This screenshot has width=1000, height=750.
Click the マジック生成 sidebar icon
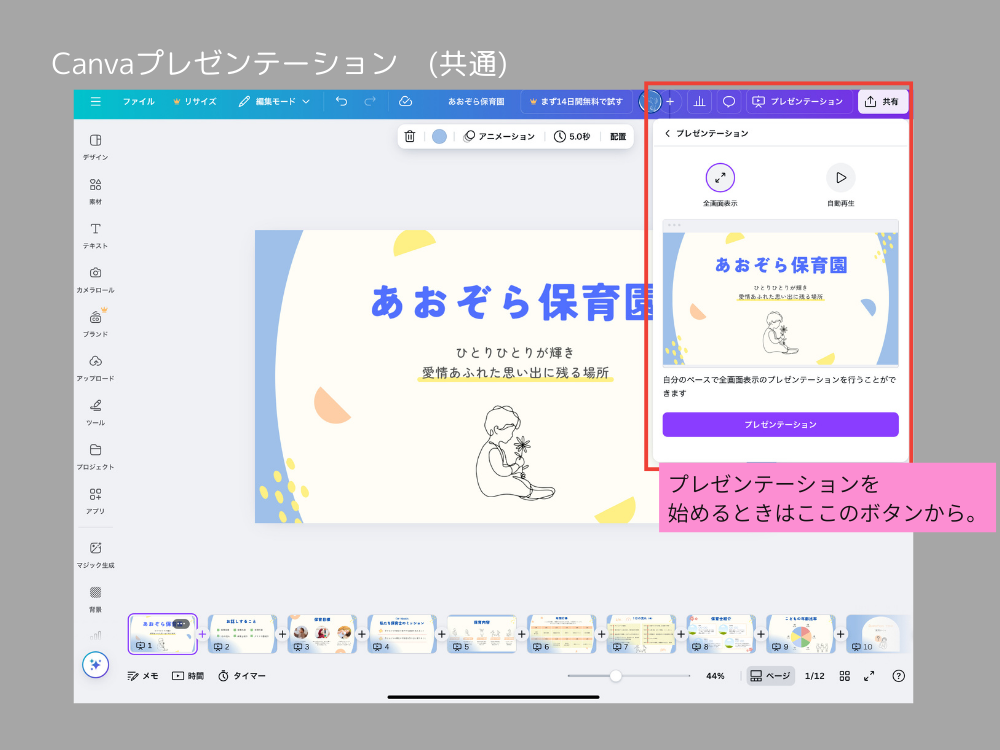(95, 553)
